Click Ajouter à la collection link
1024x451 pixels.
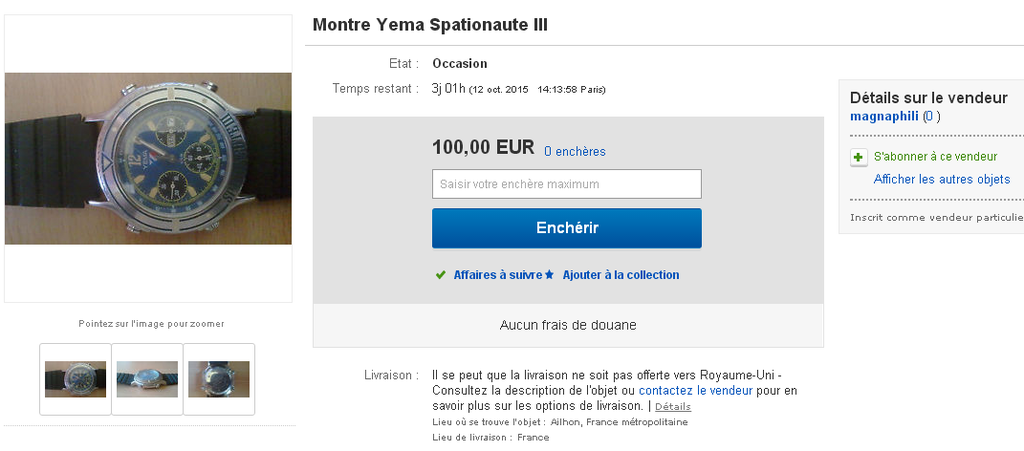[620, 275]
